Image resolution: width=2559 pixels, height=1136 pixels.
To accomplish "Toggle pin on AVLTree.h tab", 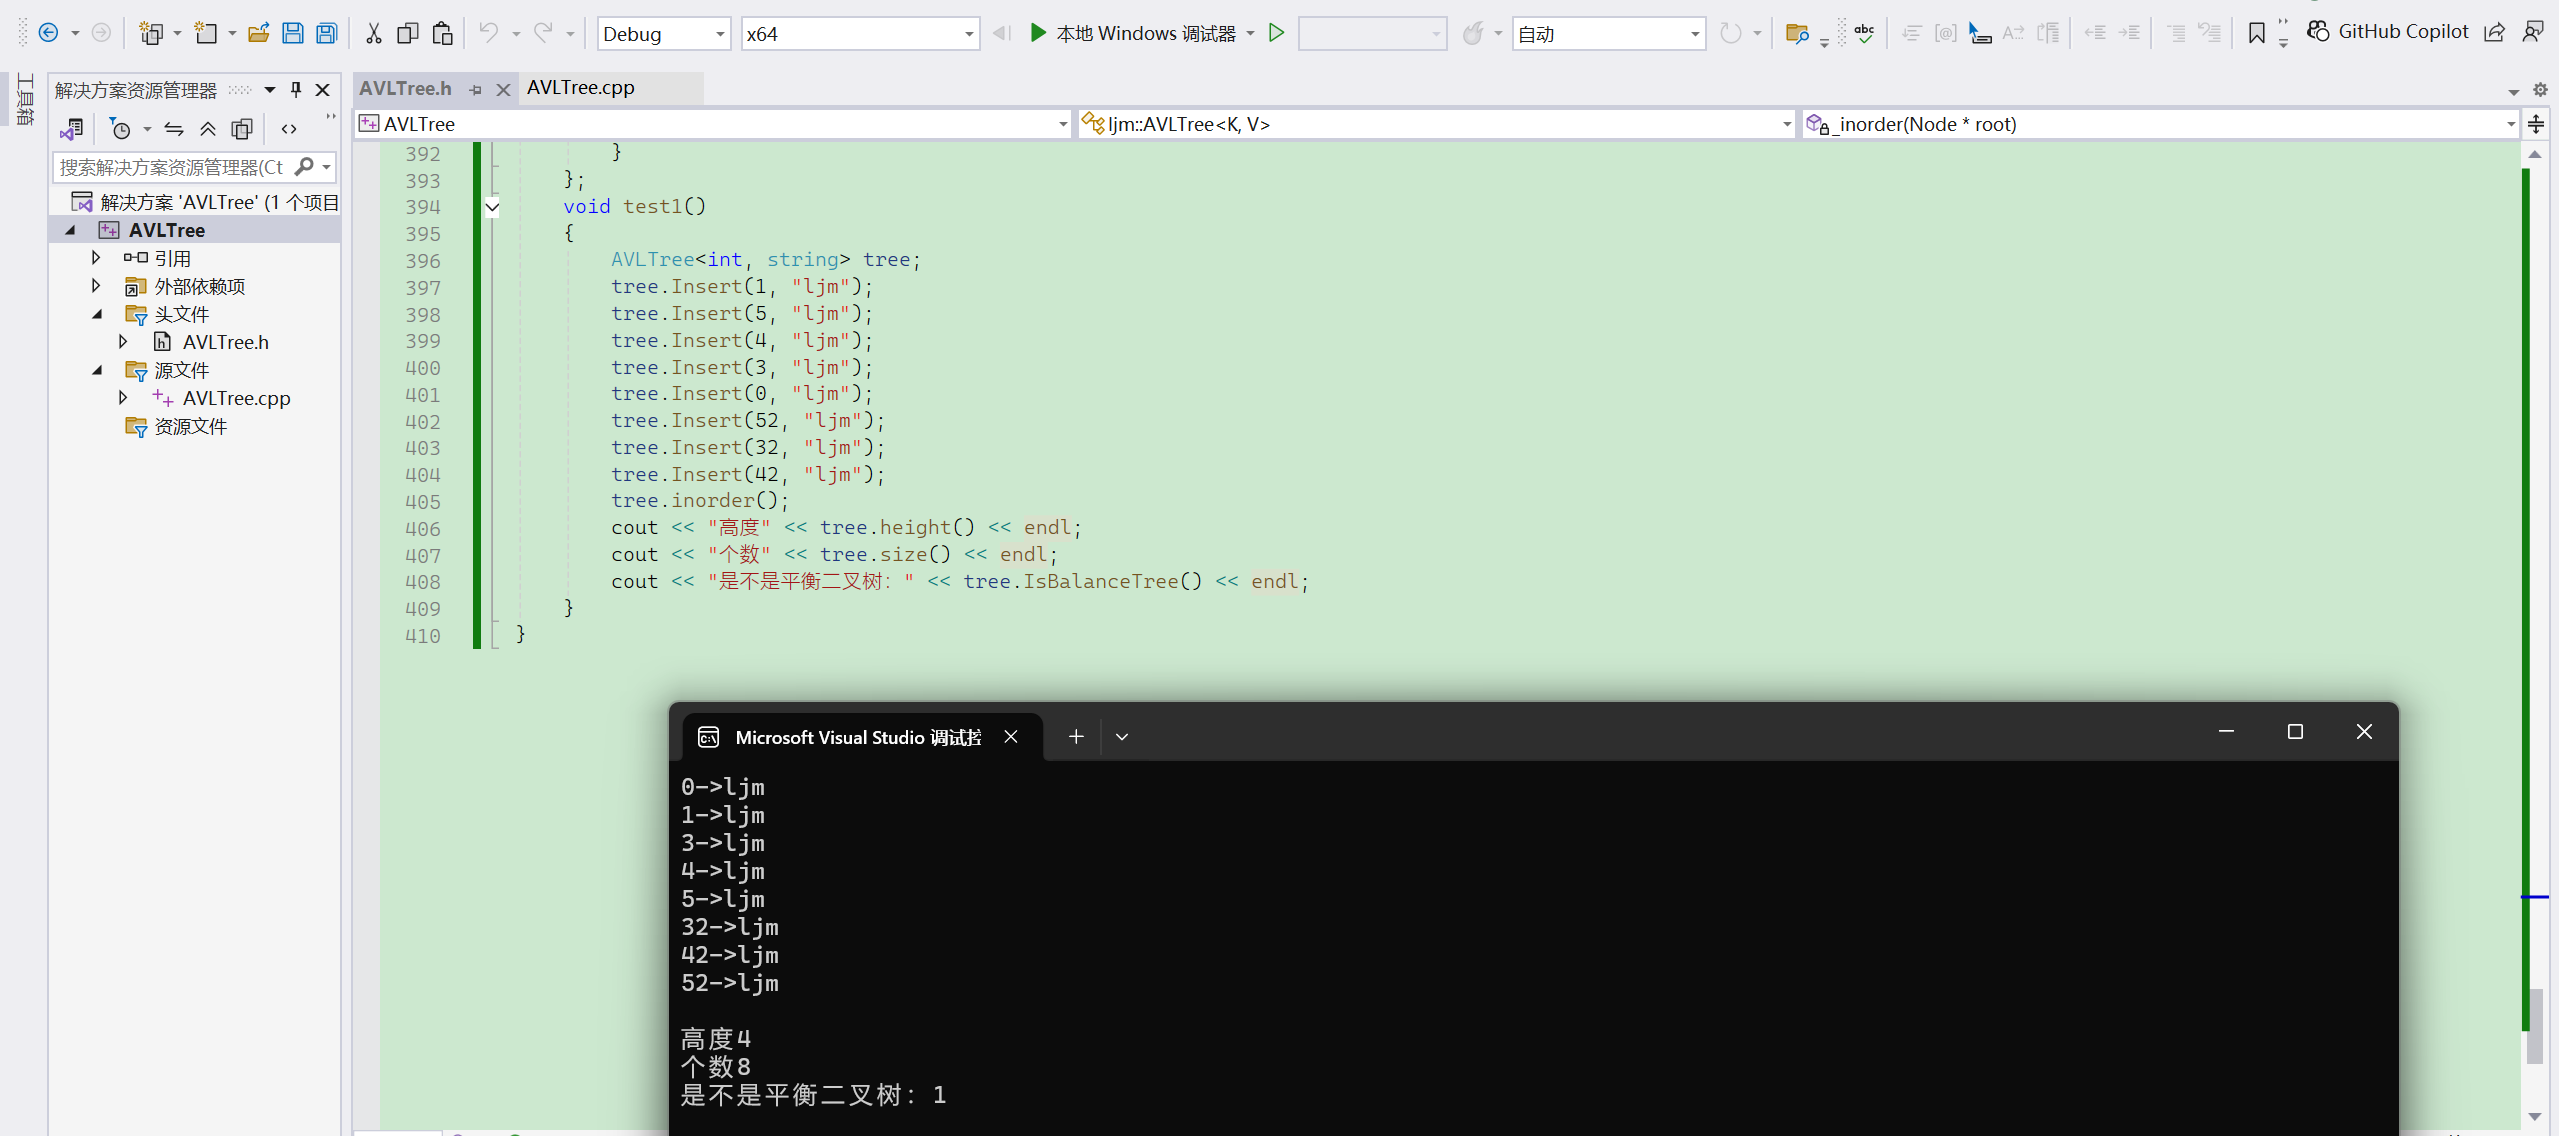I will tap(476, 90).
